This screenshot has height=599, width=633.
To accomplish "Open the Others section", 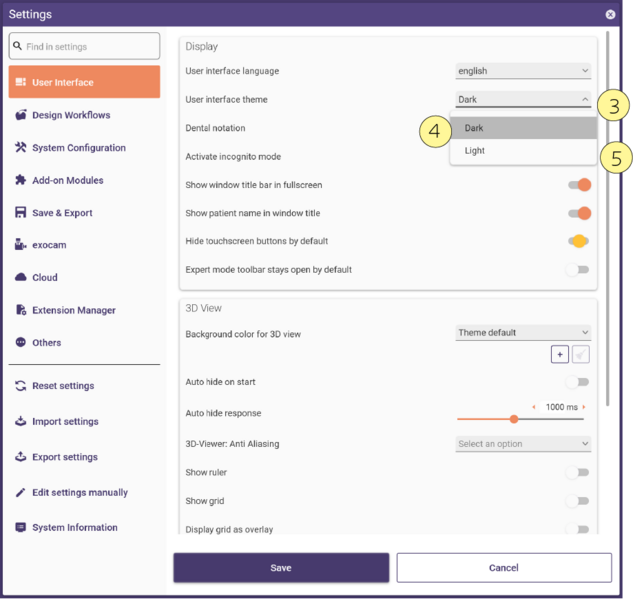I will [x=84, y=342].
